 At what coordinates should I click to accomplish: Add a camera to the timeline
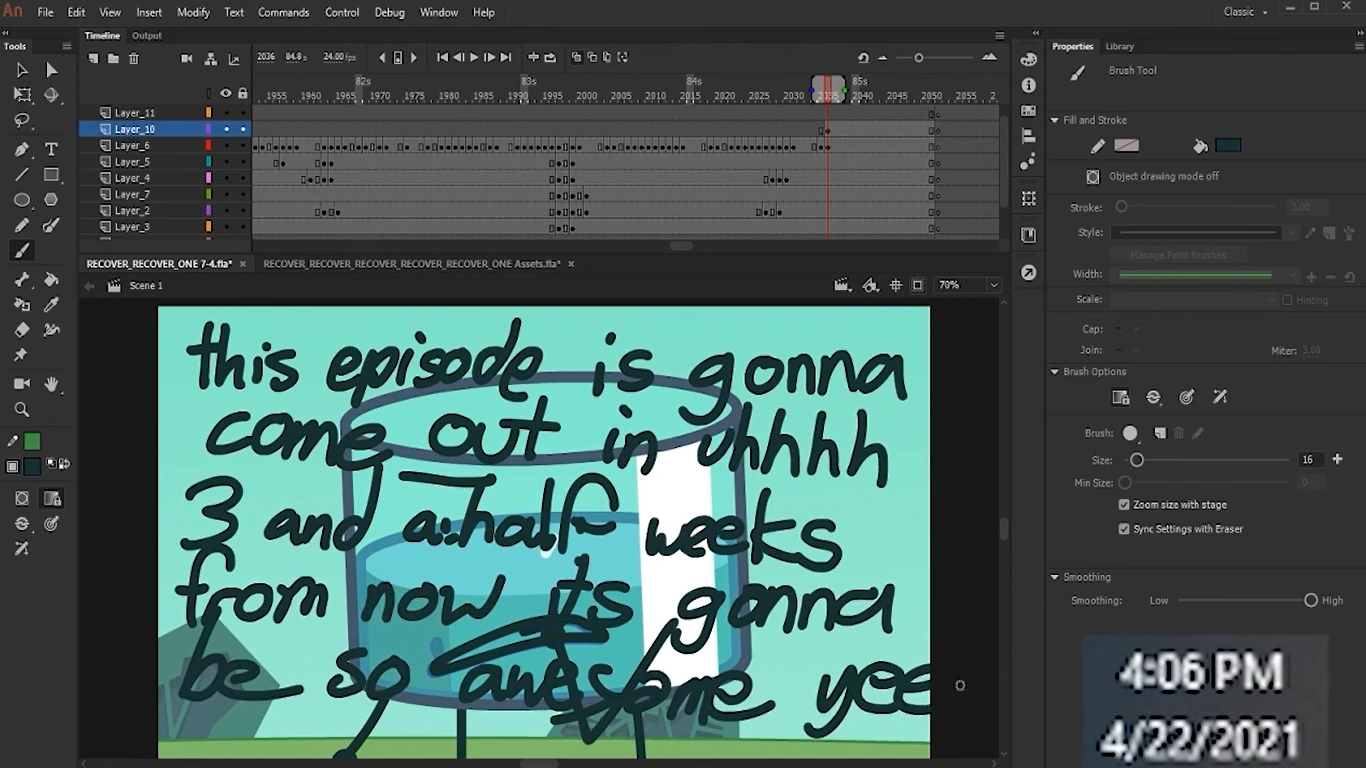click(x=186, y=59)
